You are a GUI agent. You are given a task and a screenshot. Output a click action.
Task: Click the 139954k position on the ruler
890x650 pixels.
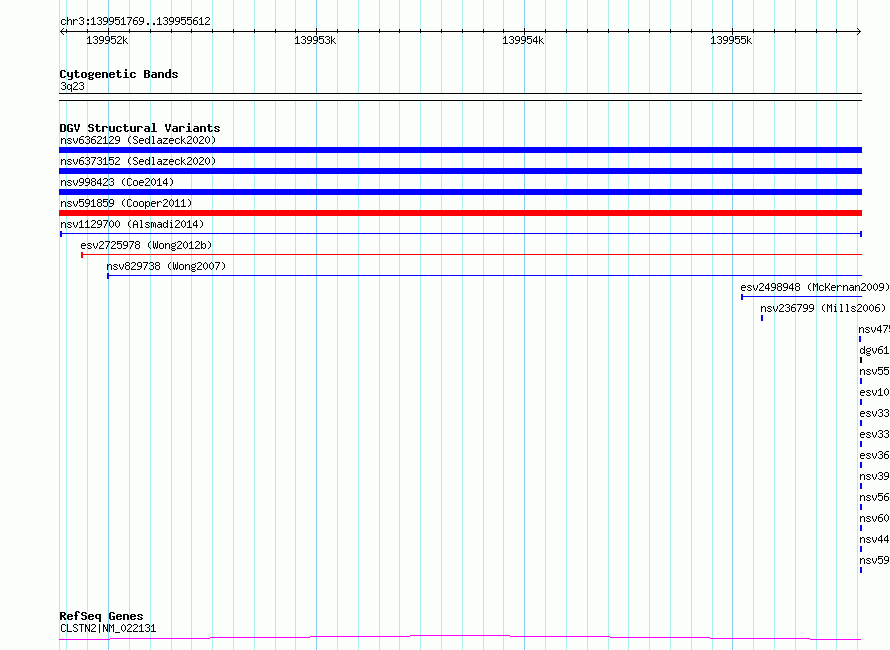522,40
